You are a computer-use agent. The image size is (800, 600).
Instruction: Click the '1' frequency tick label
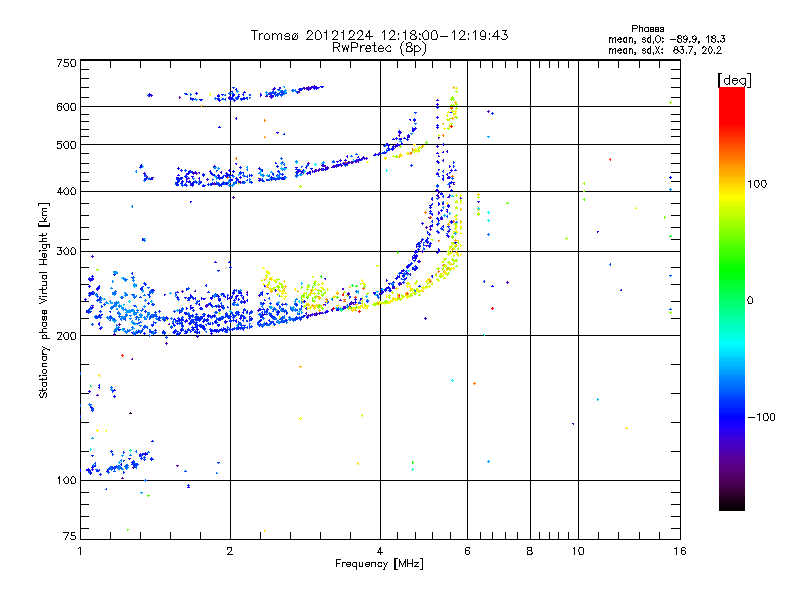coord(80,551)
